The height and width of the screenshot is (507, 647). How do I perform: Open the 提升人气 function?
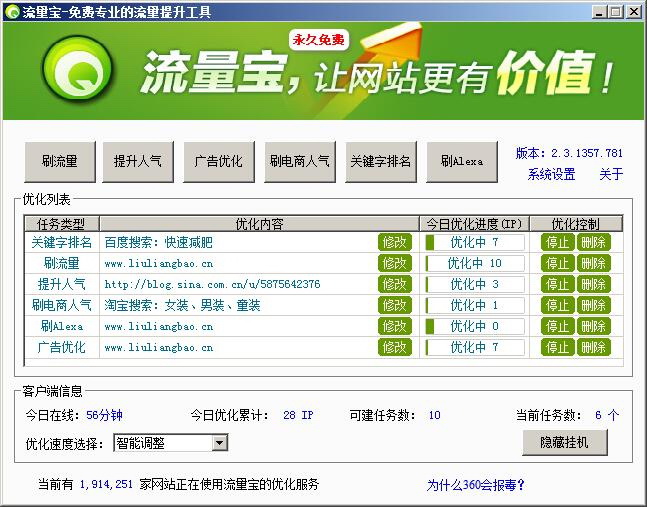click(x=138, y=161)
